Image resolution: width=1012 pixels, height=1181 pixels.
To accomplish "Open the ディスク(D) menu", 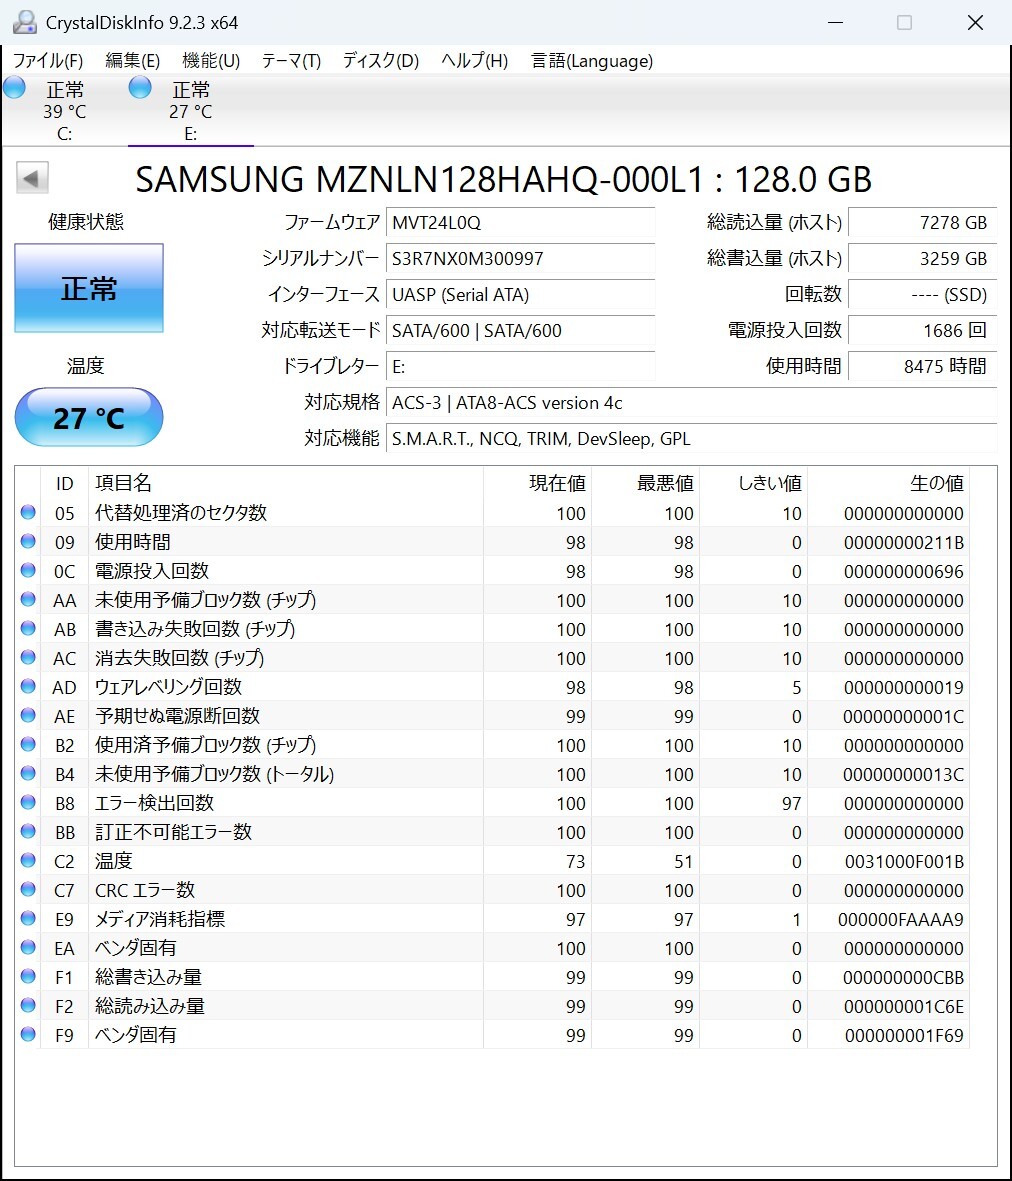I will pos(380,61).
